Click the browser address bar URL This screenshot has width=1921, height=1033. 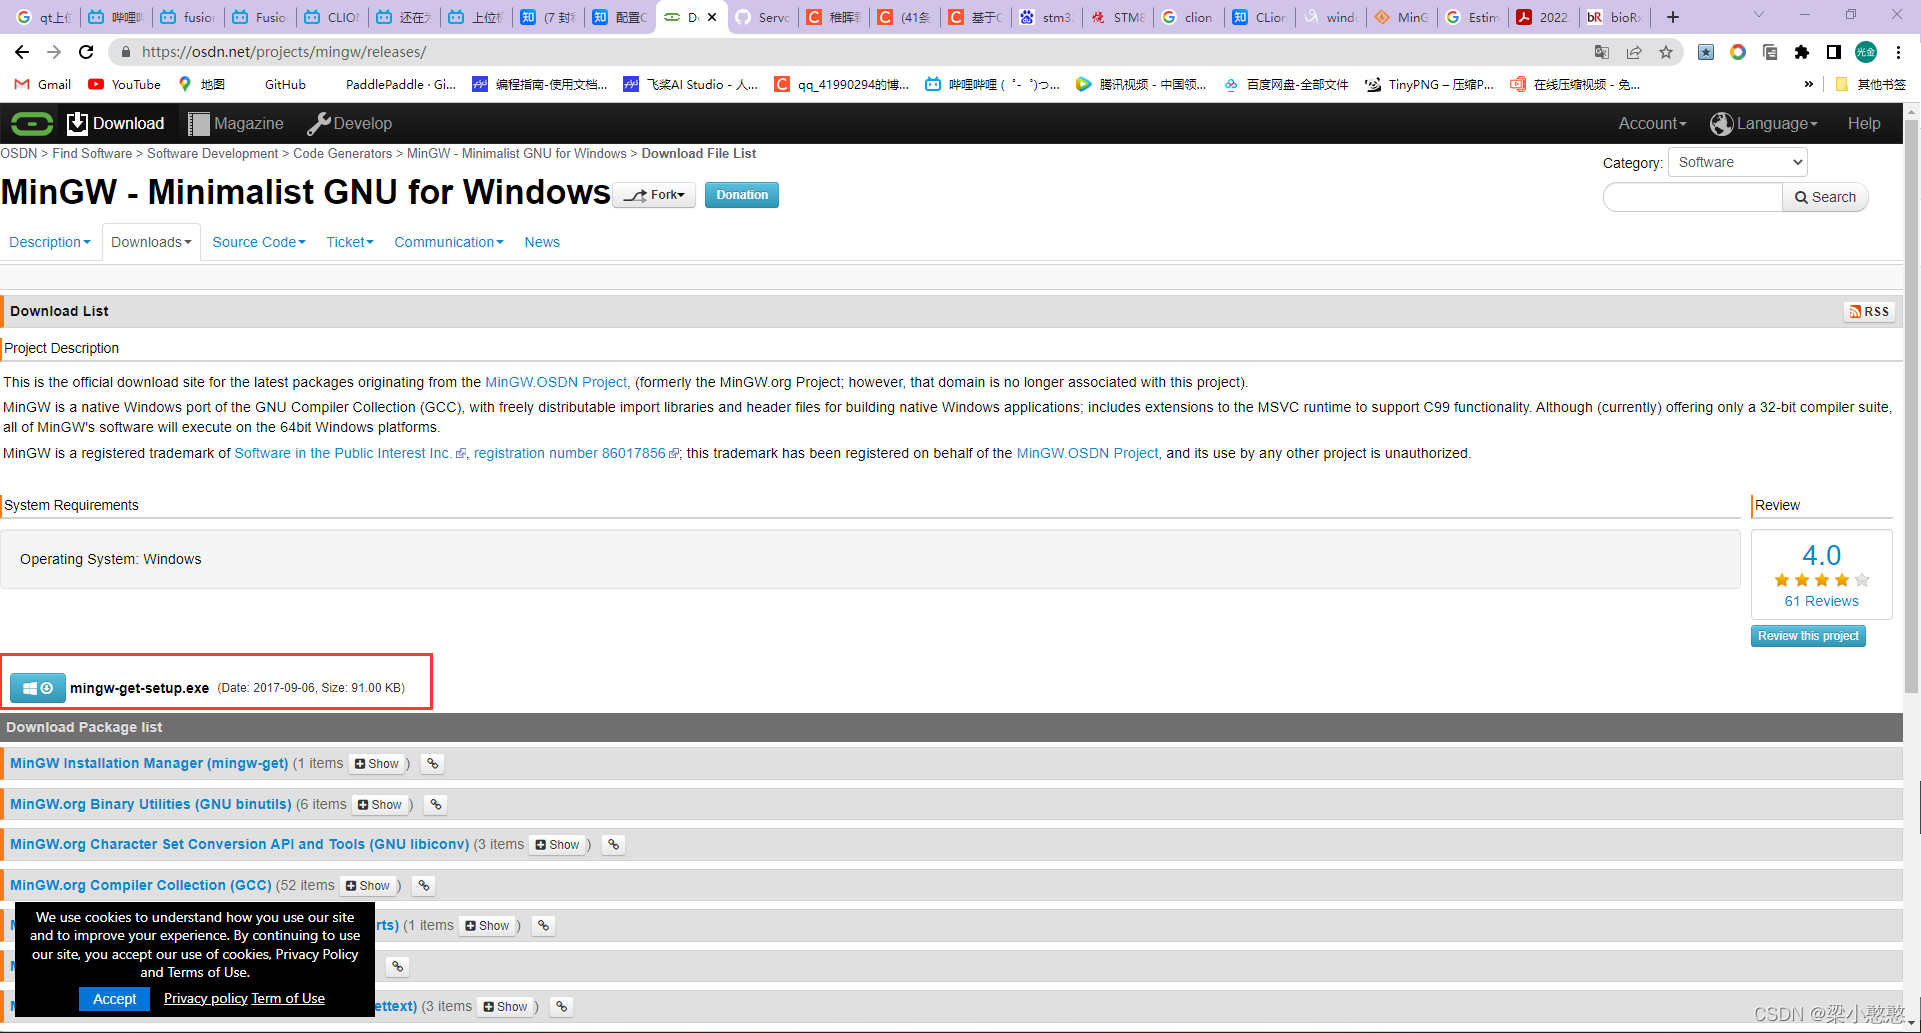(x=284, y=52)
